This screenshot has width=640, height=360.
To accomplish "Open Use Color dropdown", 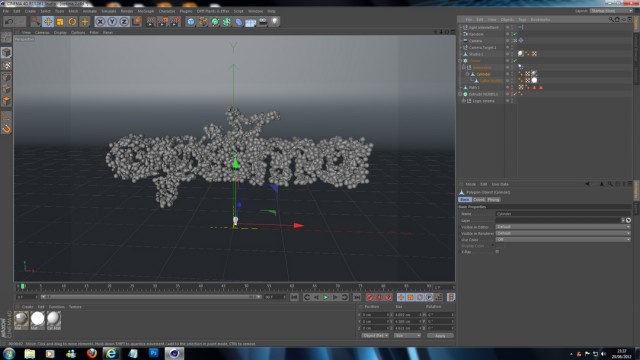I will point(563,239).
